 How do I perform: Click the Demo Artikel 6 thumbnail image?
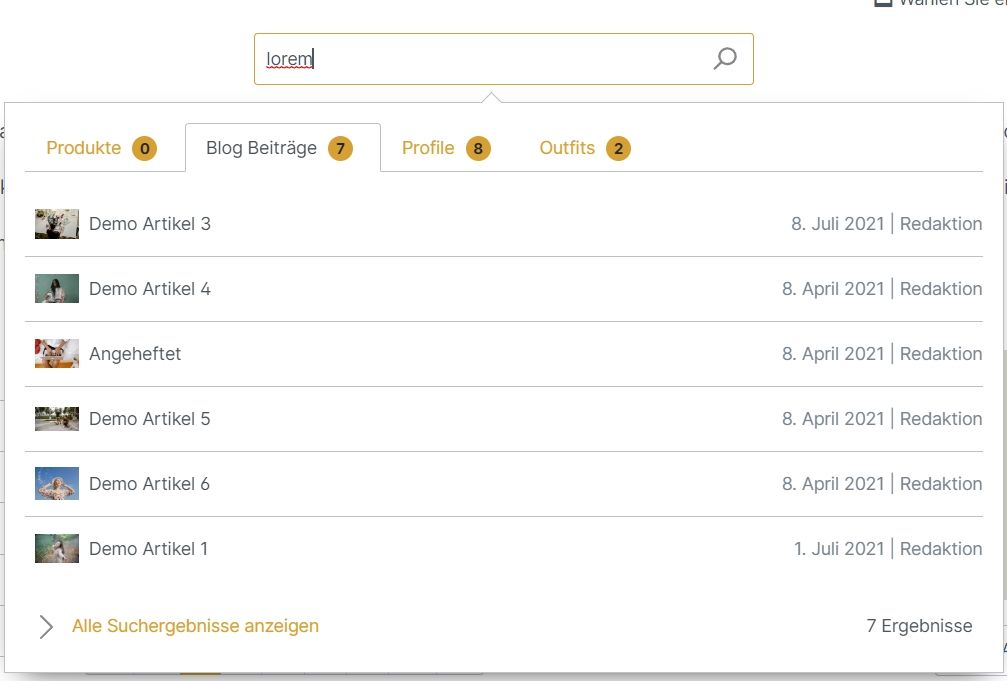(x=57, y=484)
